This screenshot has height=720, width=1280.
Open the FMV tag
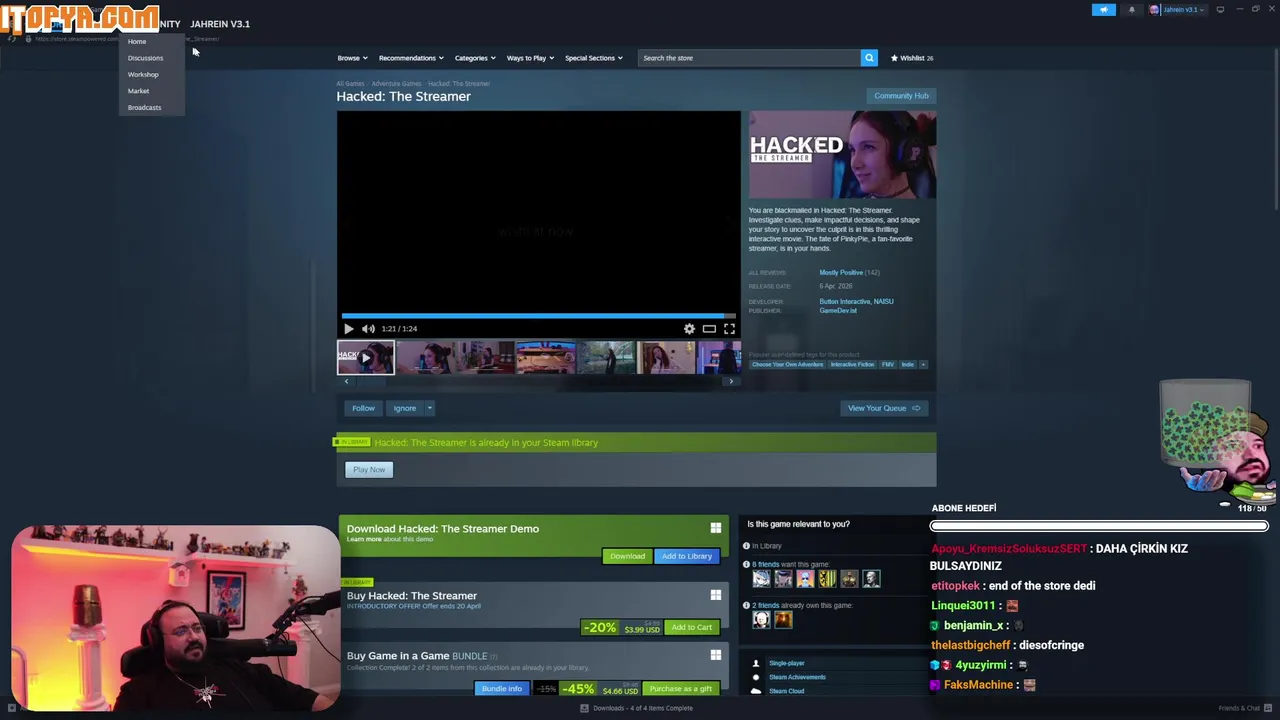pos(887,365)
